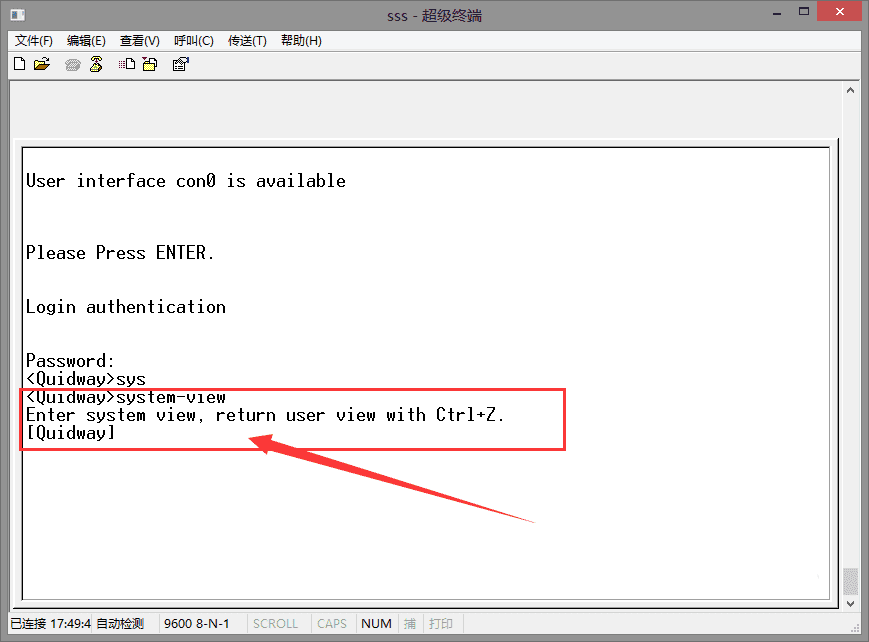Click the 'Enter system view, return user view' line
This screenshot has width=869, height=642.
click(x=265, y=415)
